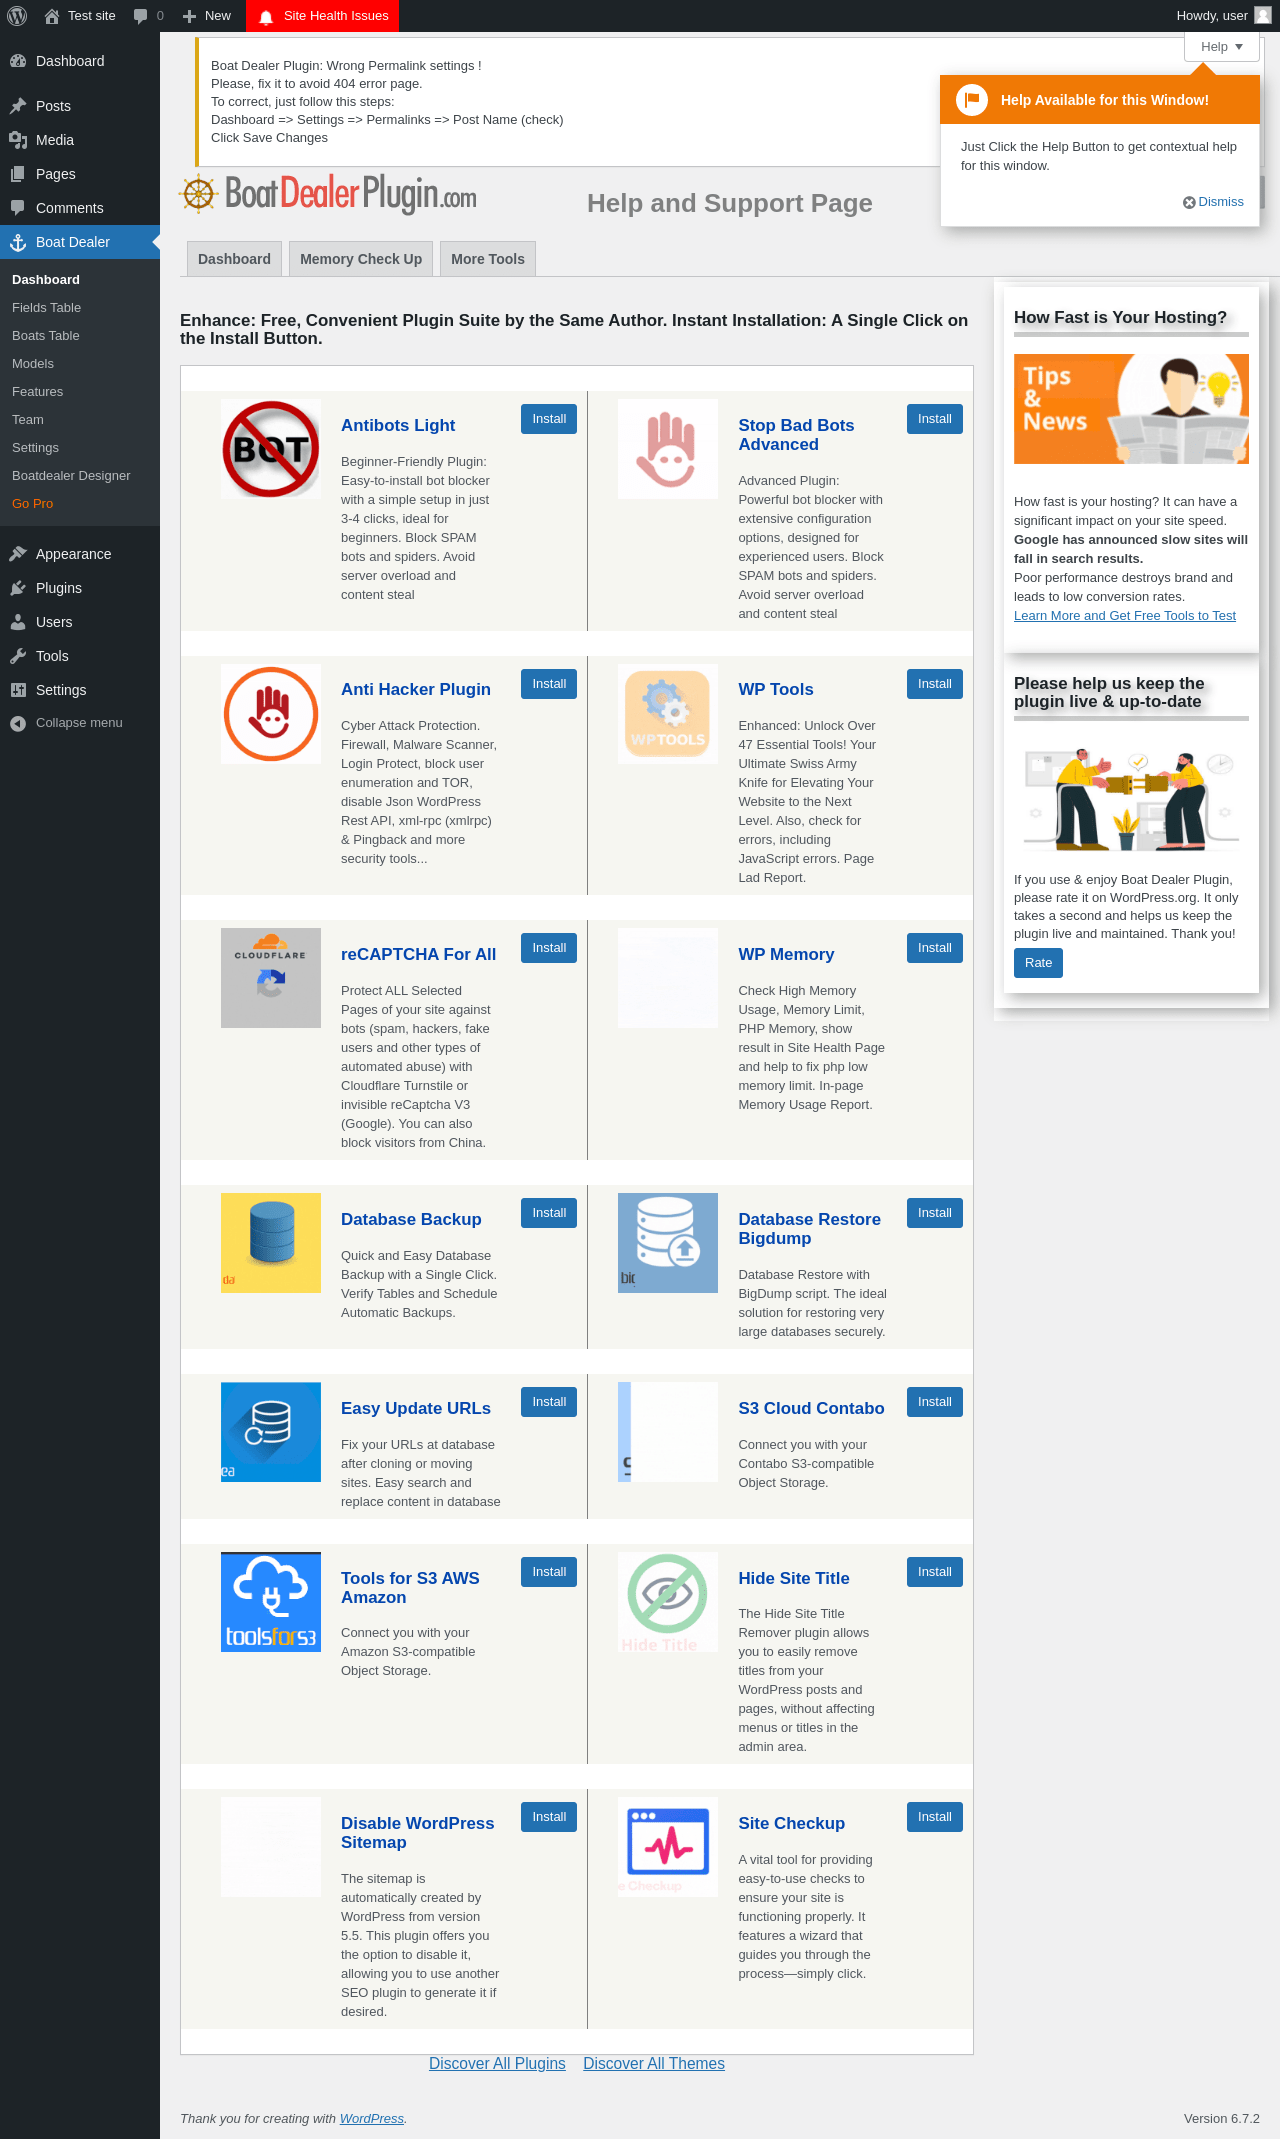Viewport: 1280px width, 2139px height.
Task: Click the Easy Update URLs icon
Action: (x=271, y=1432)
